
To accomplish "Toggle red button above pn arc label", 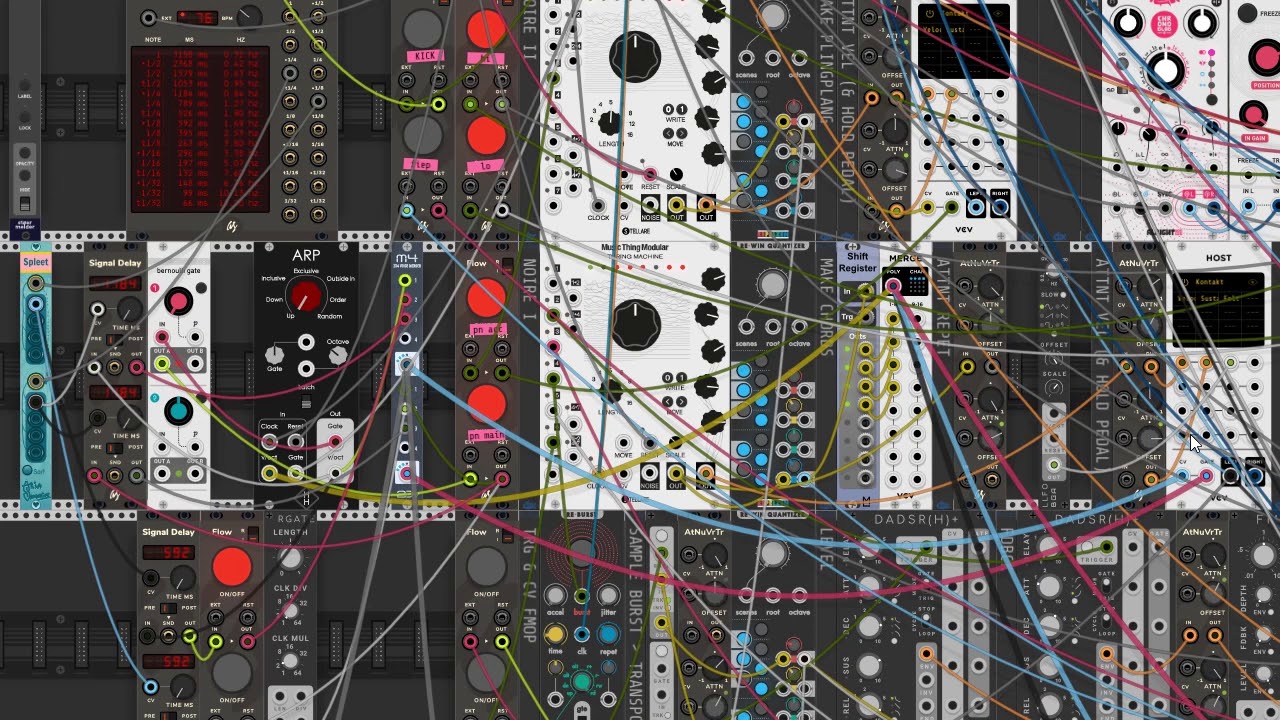I will [x=486, y=298].
